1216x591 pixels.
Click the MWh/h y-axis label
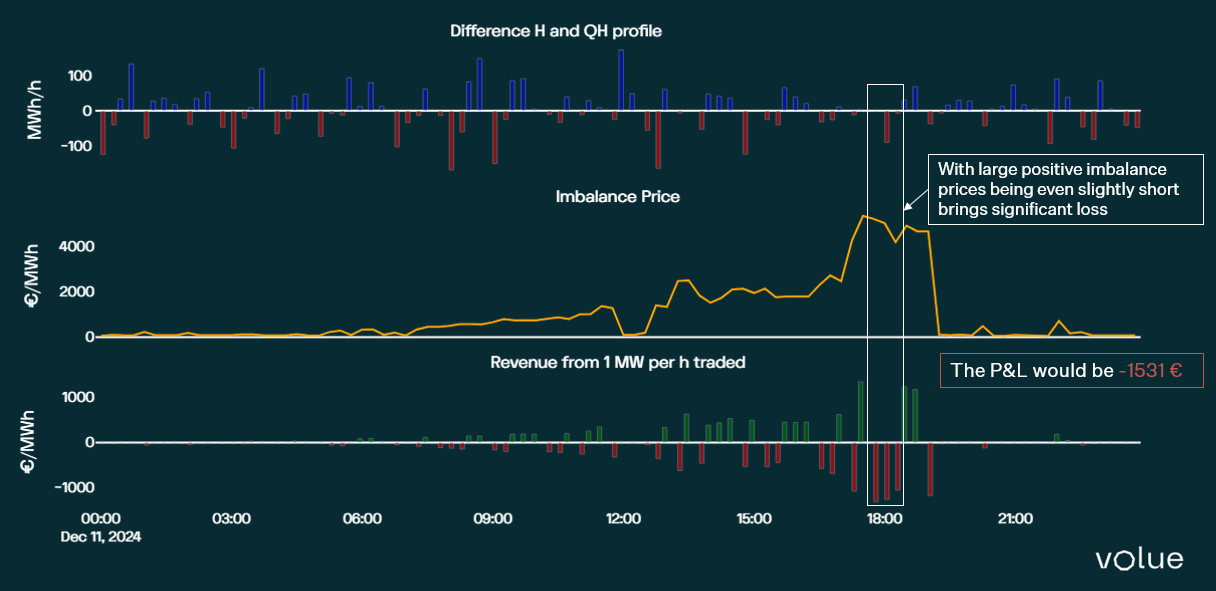(34, 111)
